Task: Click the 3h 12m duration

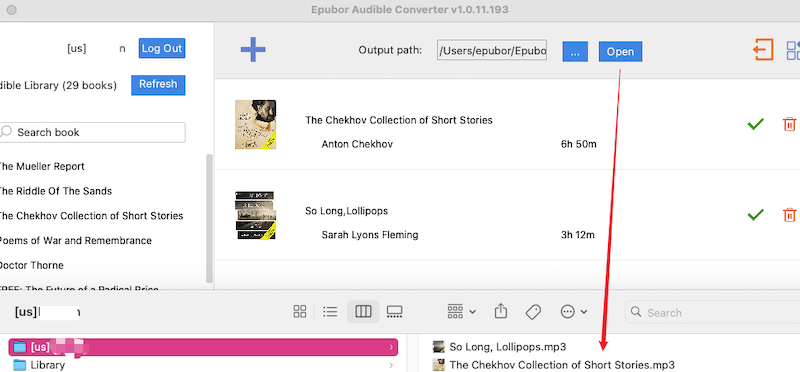Action: 578,235
